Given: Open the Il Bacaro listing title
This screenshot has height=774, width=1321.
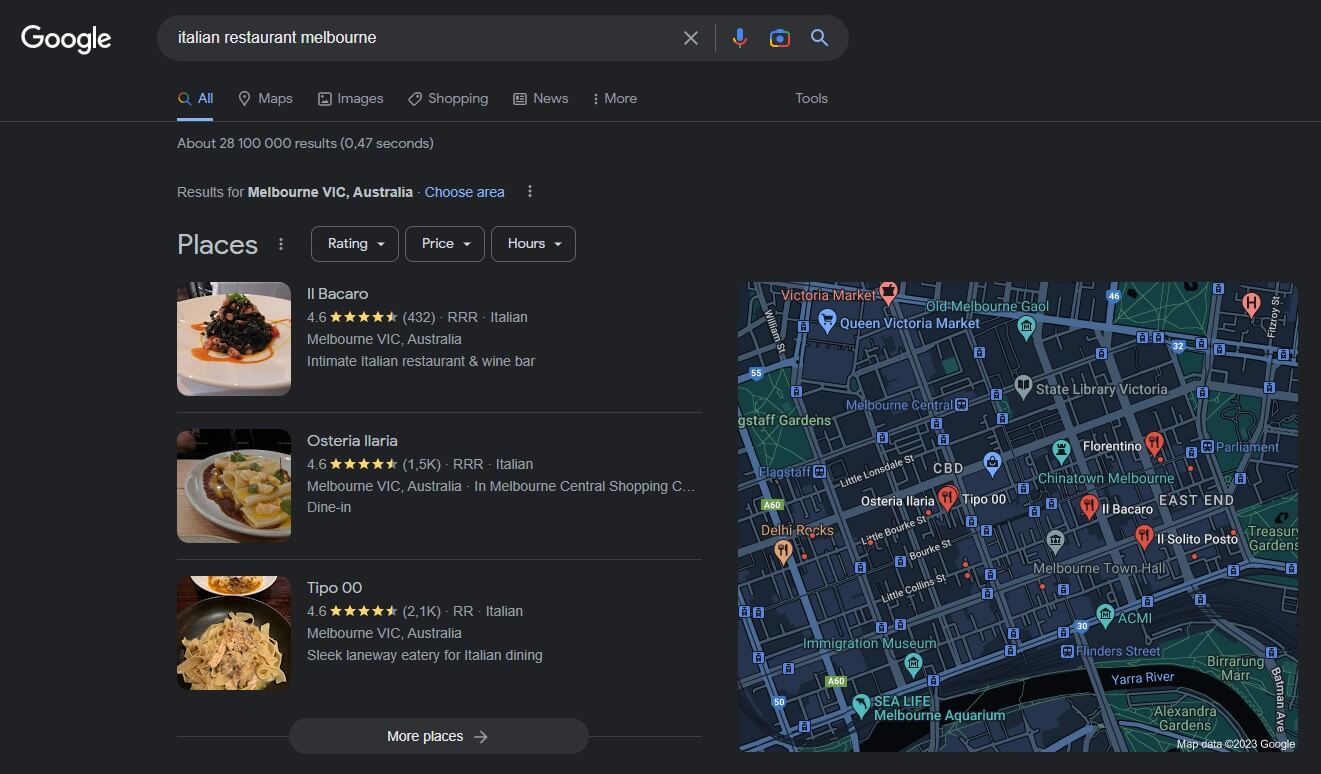Looking at the screenshot, I should pyautogui.click(x=337, y=294).
